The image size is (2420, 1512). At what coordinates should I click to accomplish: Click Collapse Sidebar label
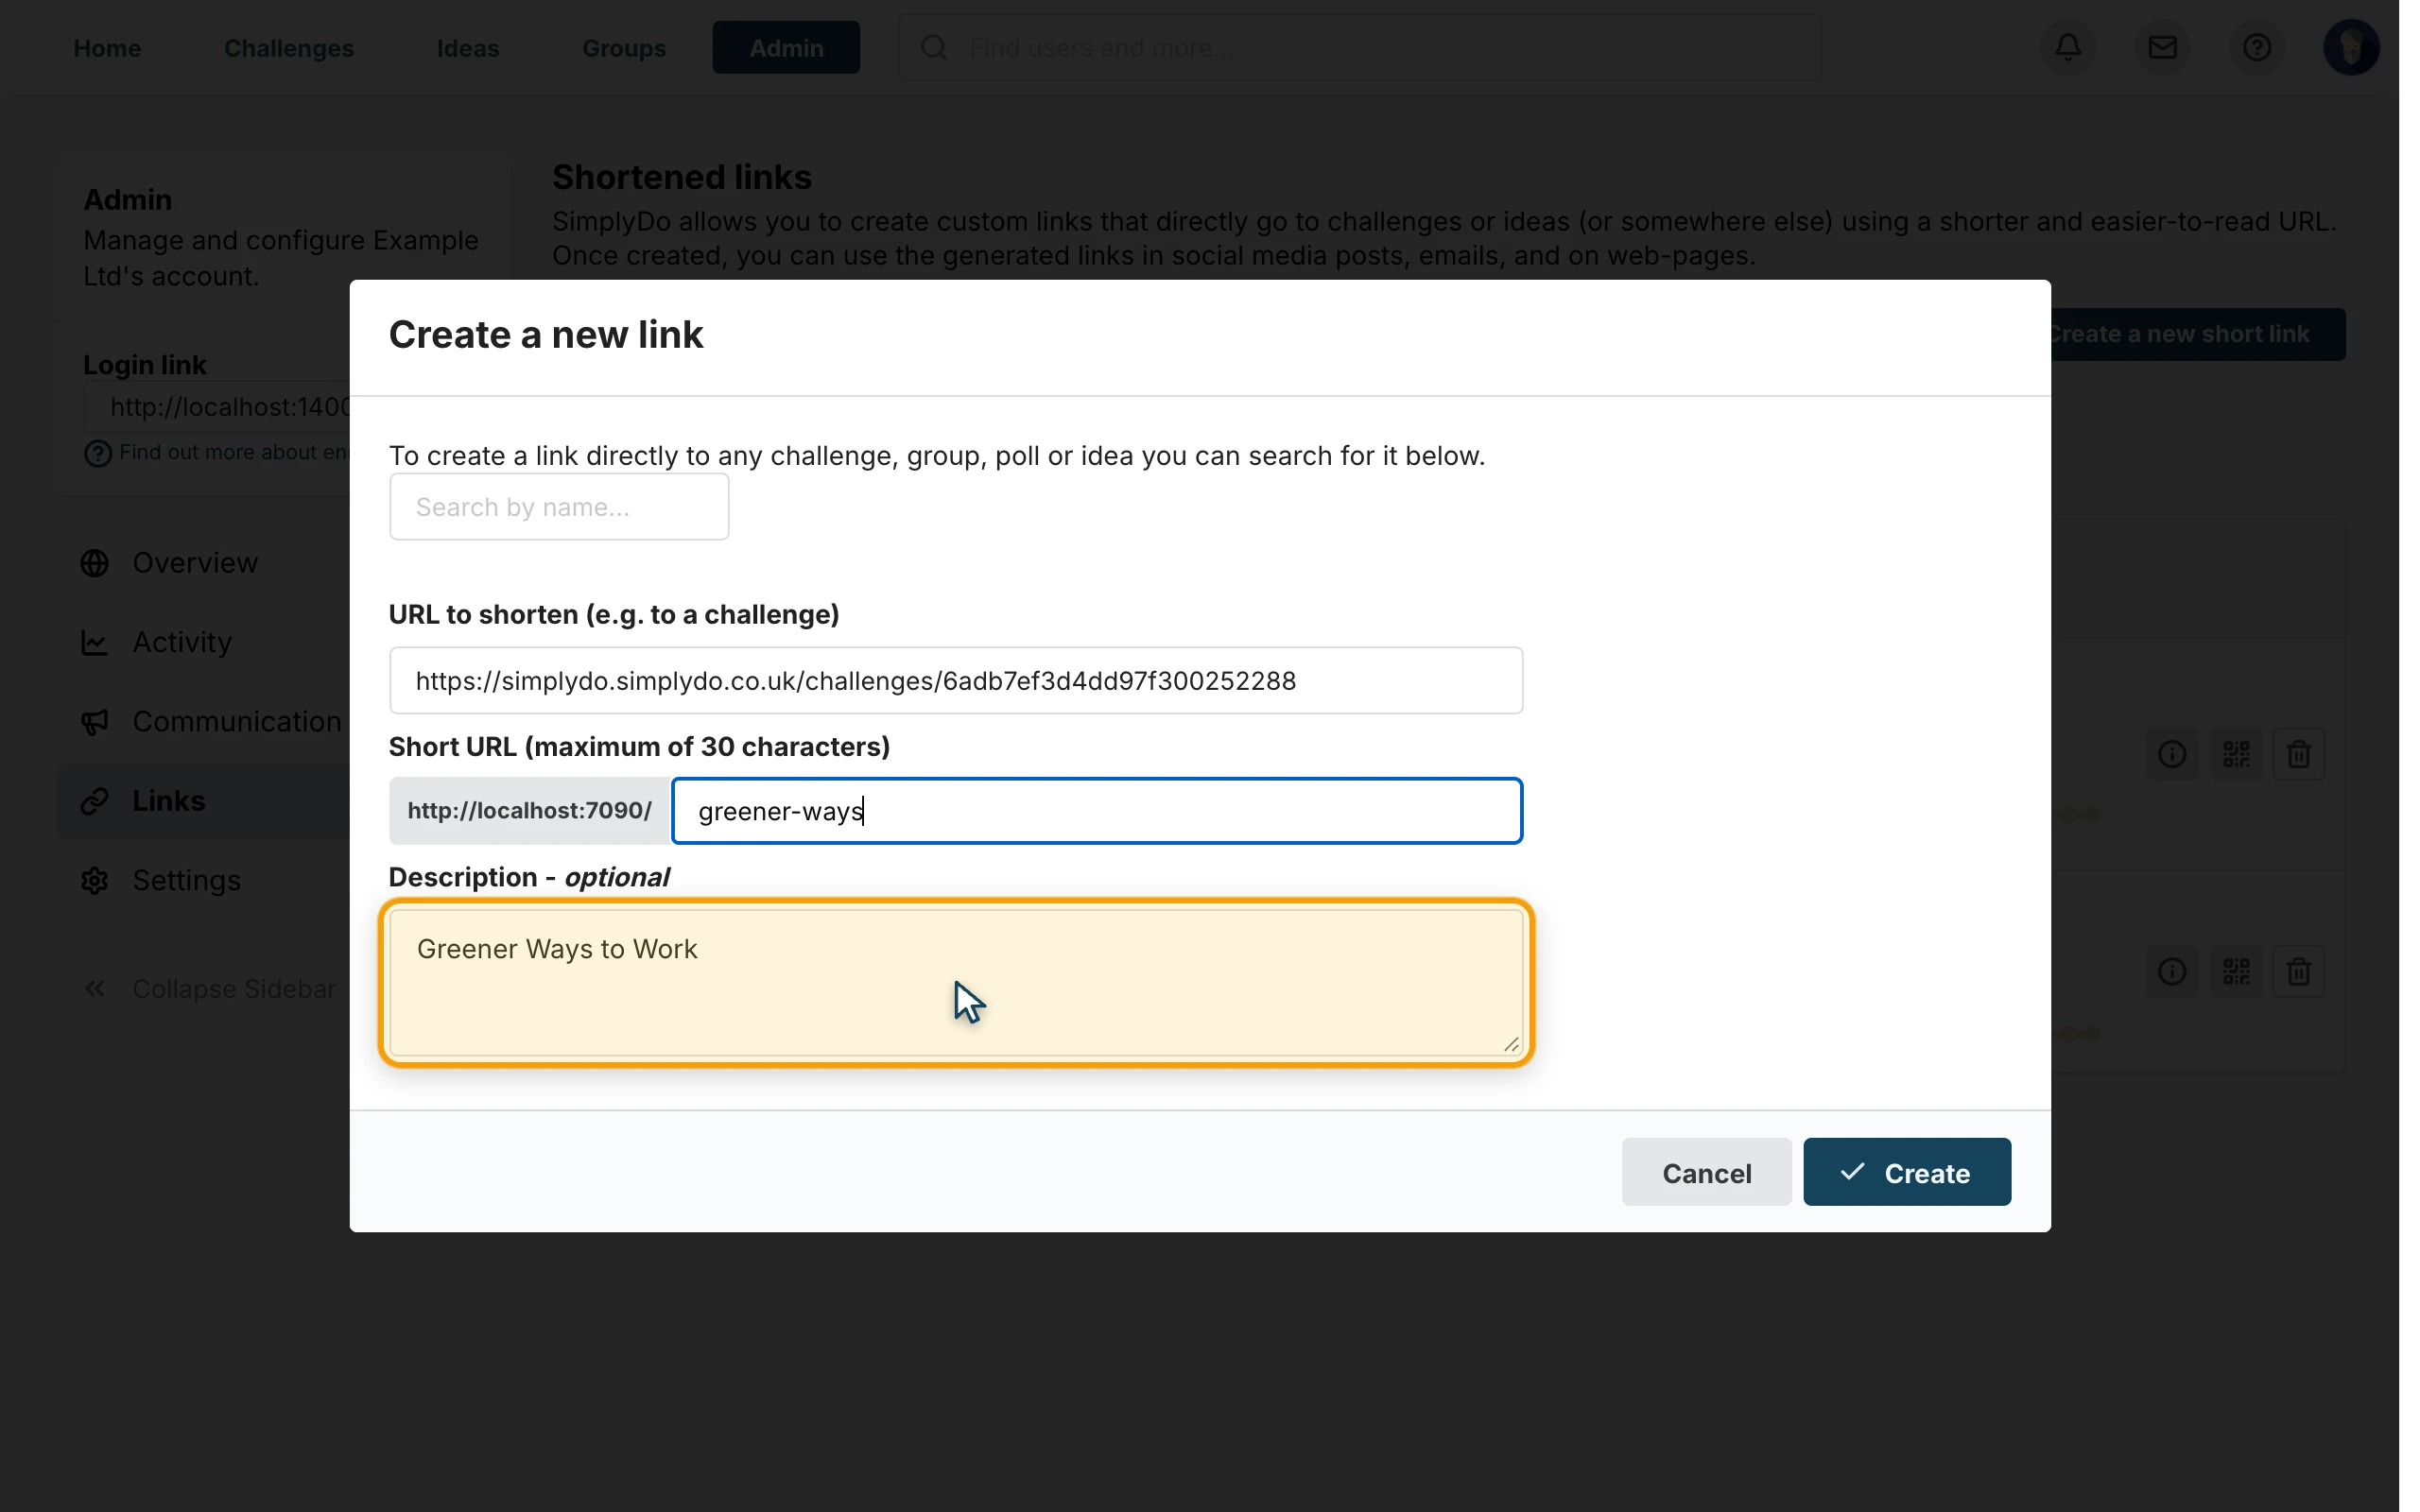(234, 989)
